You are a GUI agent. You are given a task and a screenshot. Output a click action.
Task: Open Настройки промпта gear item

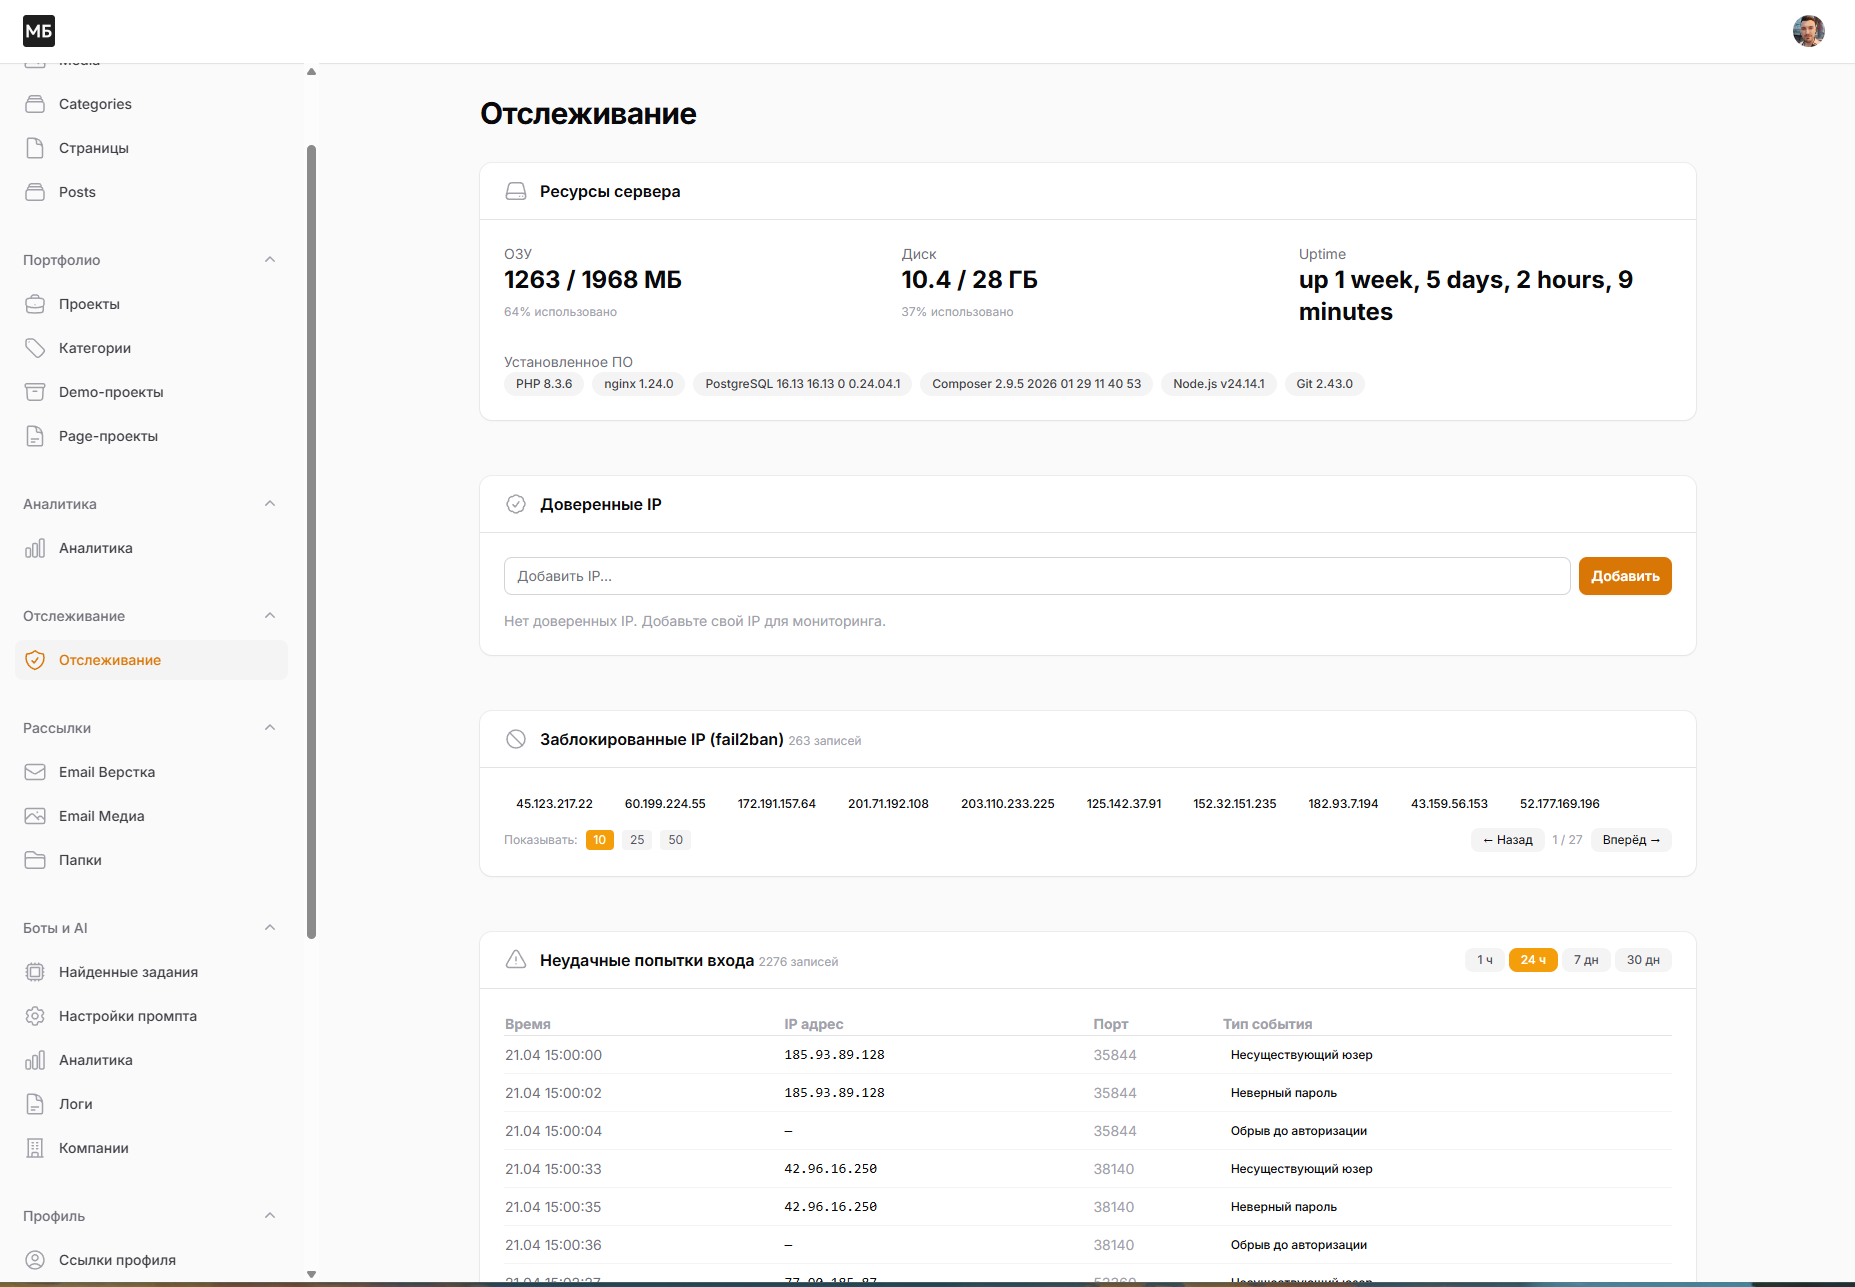click(x=128, y=1016)
